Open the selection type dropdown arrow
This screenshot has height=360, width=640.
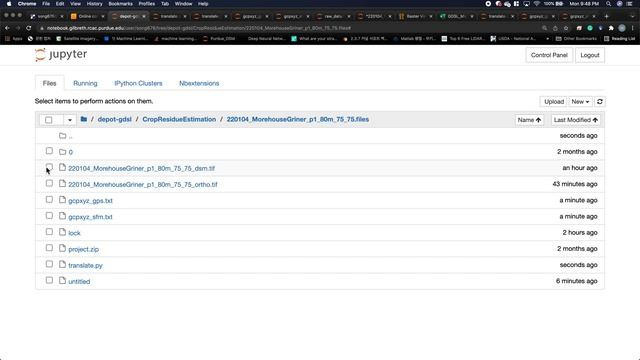69,120
